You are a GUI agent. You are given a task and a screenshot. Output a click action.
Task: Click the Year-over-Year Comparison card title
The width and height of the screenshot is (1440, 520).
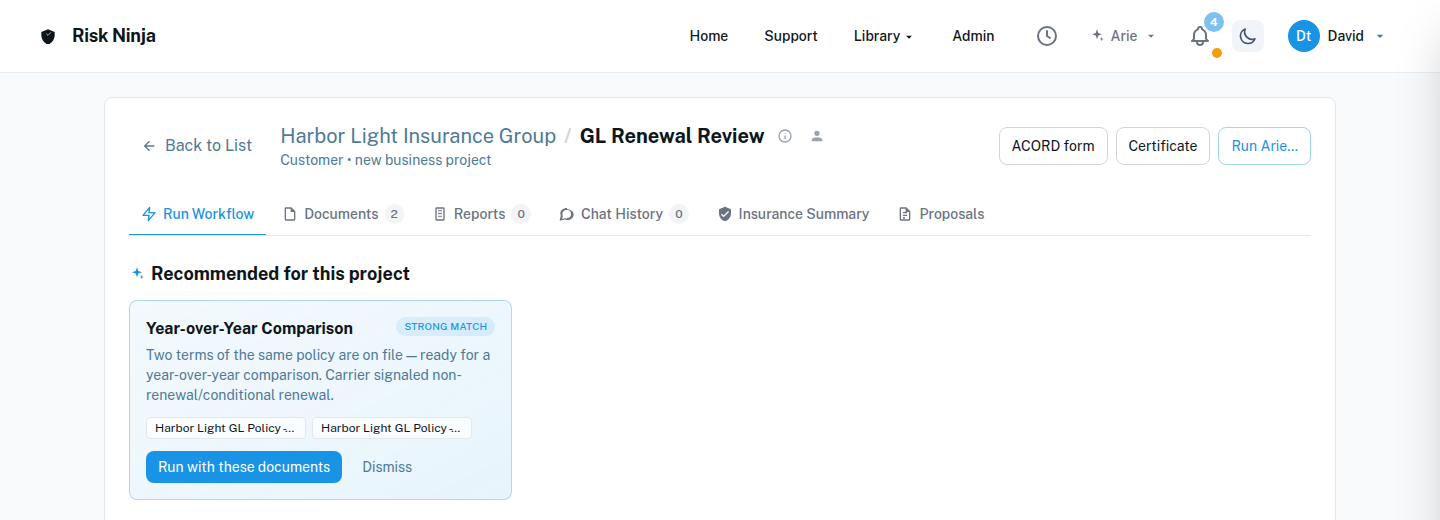pos(249,328)
